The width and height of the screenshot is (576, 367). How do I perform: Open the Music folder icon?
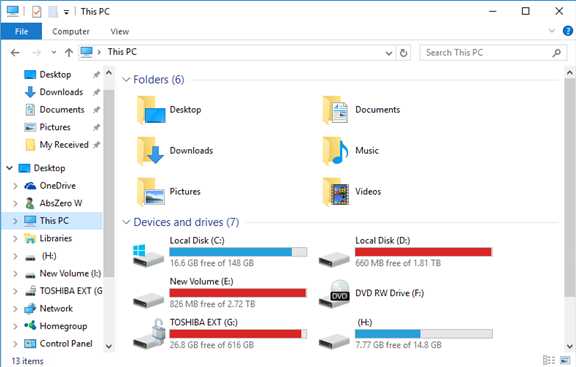pos(335,151)
